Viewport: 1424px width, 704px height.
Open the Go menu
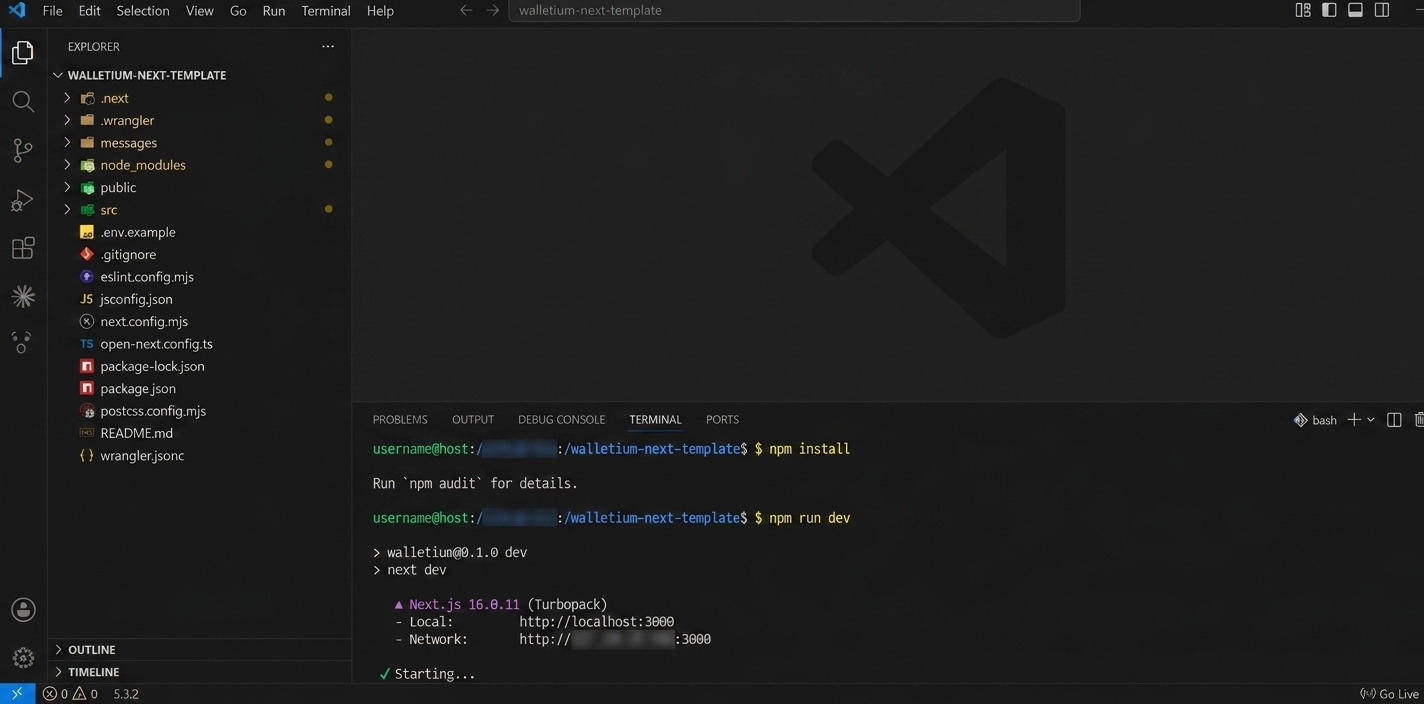tap(238, 11)
